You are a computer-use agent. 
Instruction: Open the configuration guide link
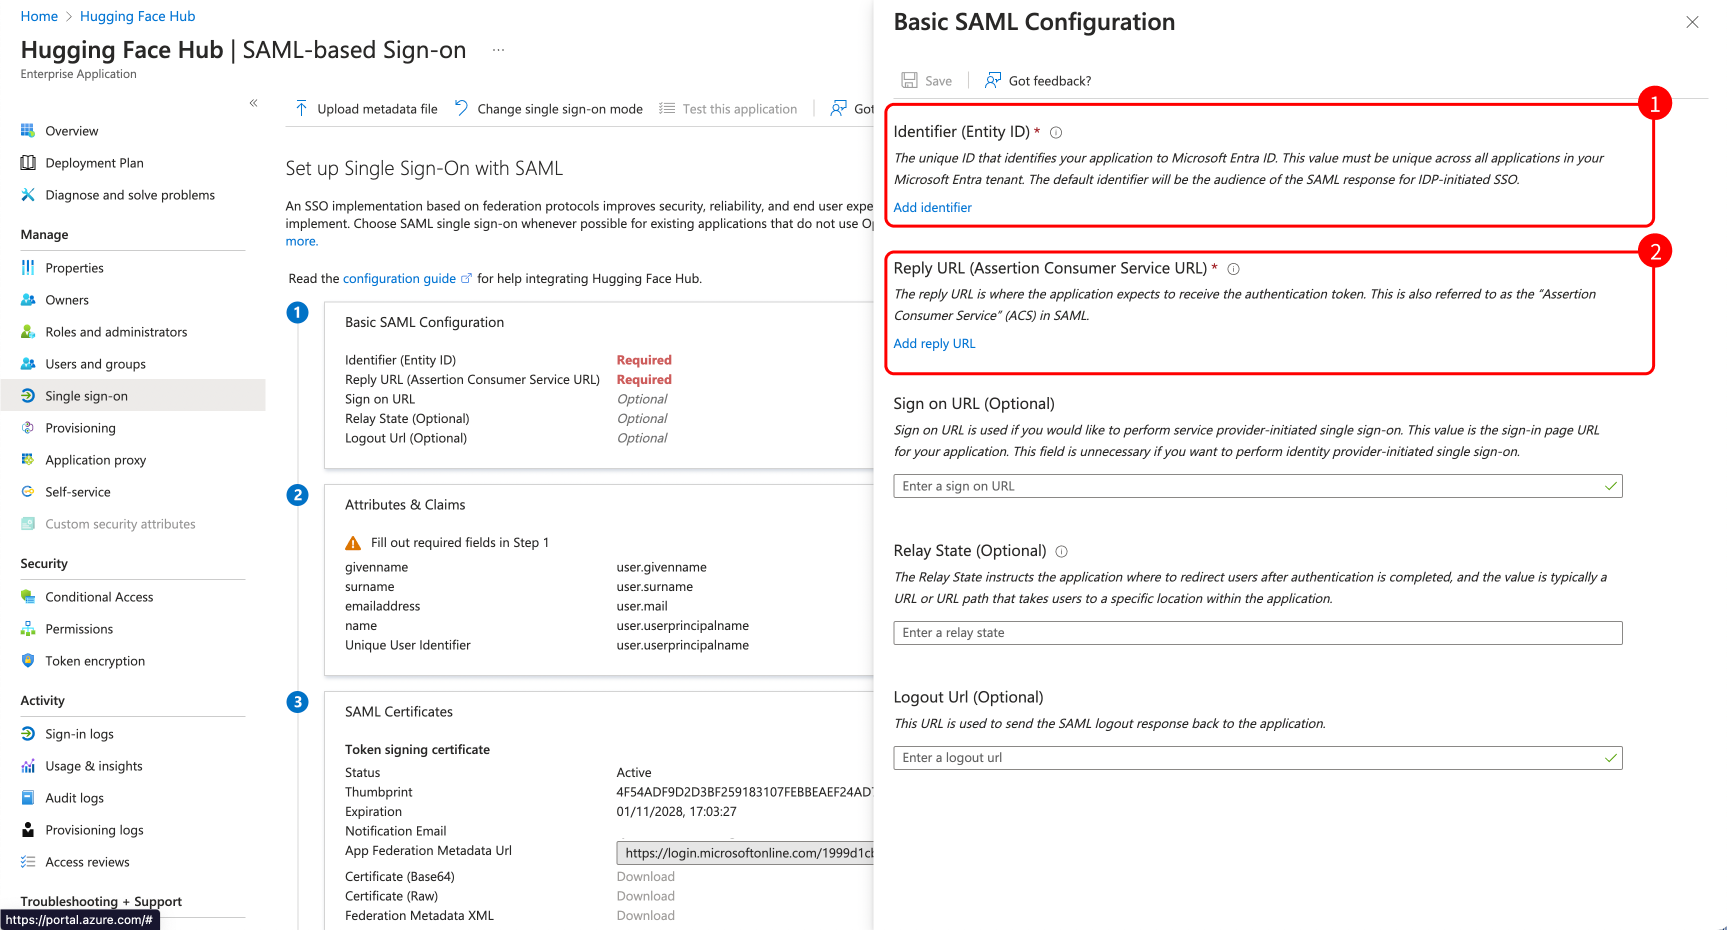399,279
